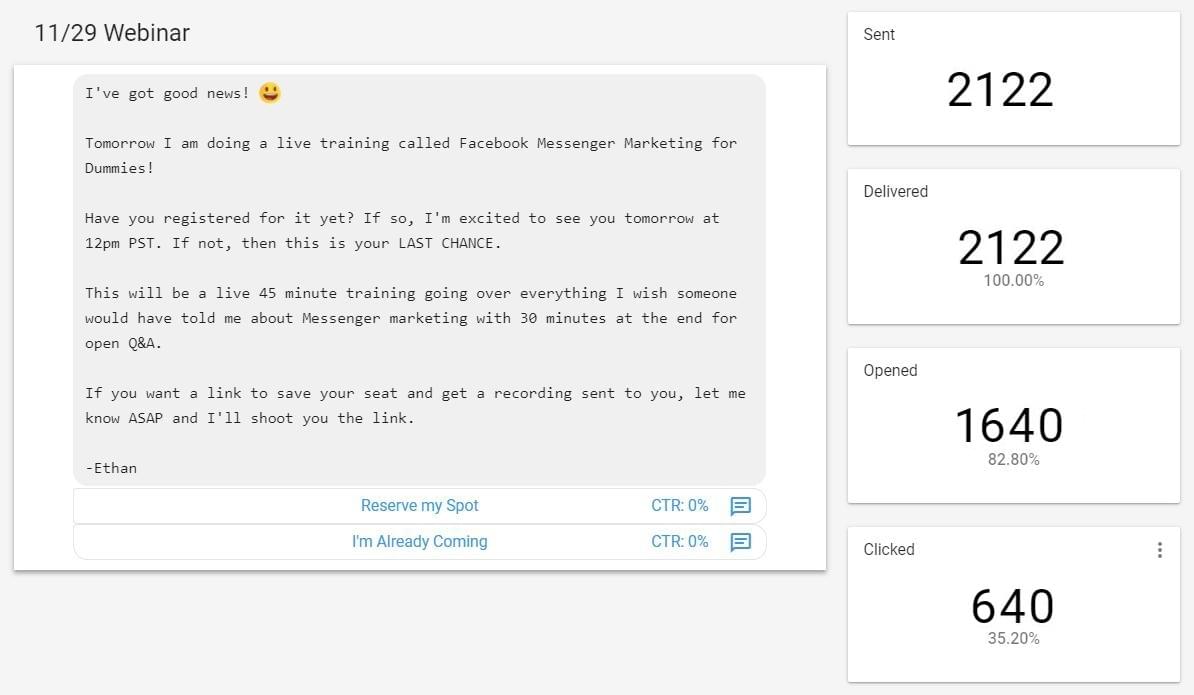The height and width of the screenshot is (695, 1194).
Task: Click the 35.20% click rate
Action: coord(1013,639)
